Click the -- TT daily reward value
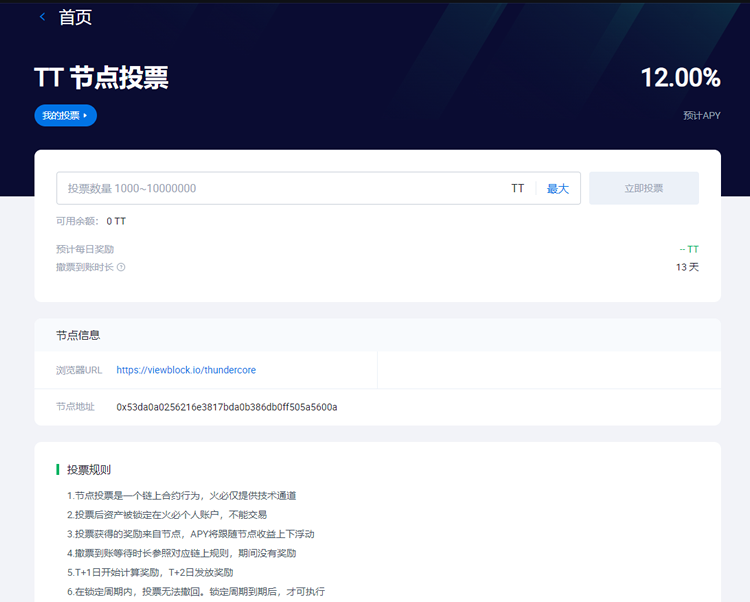This screenshot has height=602, width=750. (689, 249)
